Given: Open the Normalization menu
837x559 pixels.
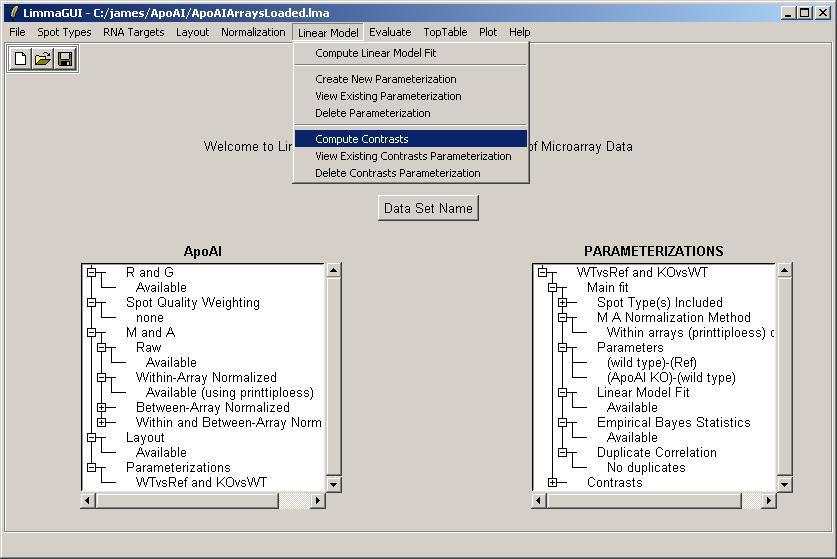Looking at the screenshot, I should click(x=253, y=32).
